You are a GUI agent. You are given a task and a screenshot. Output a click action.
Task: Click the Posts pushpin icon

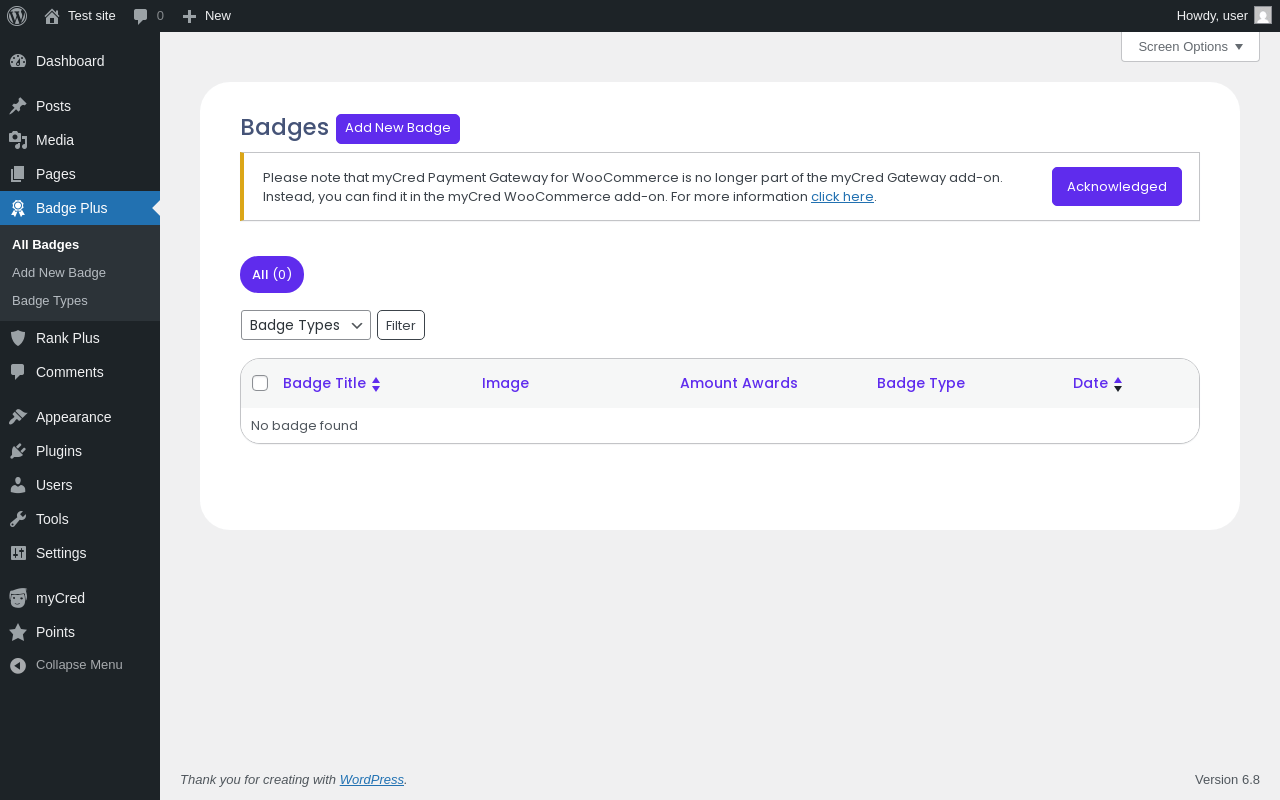18,106
